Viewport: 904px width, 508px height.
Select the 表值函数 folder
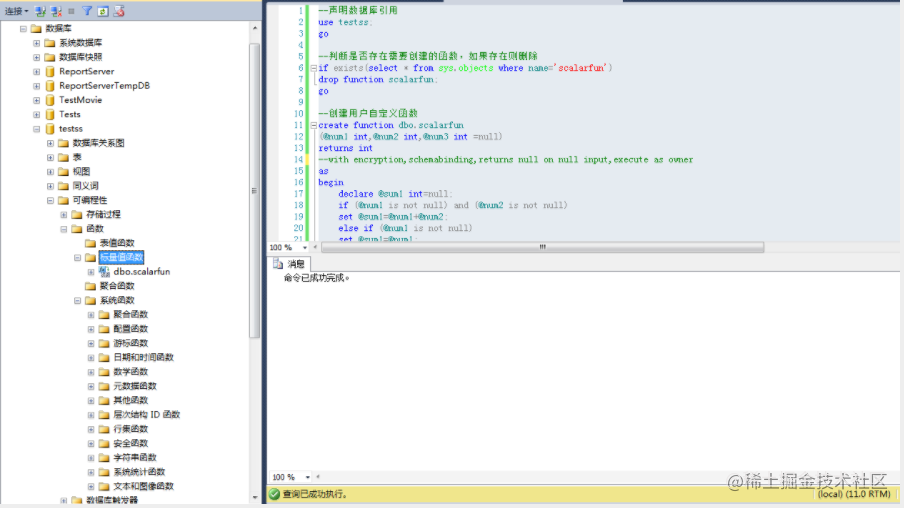click(117, 243)
